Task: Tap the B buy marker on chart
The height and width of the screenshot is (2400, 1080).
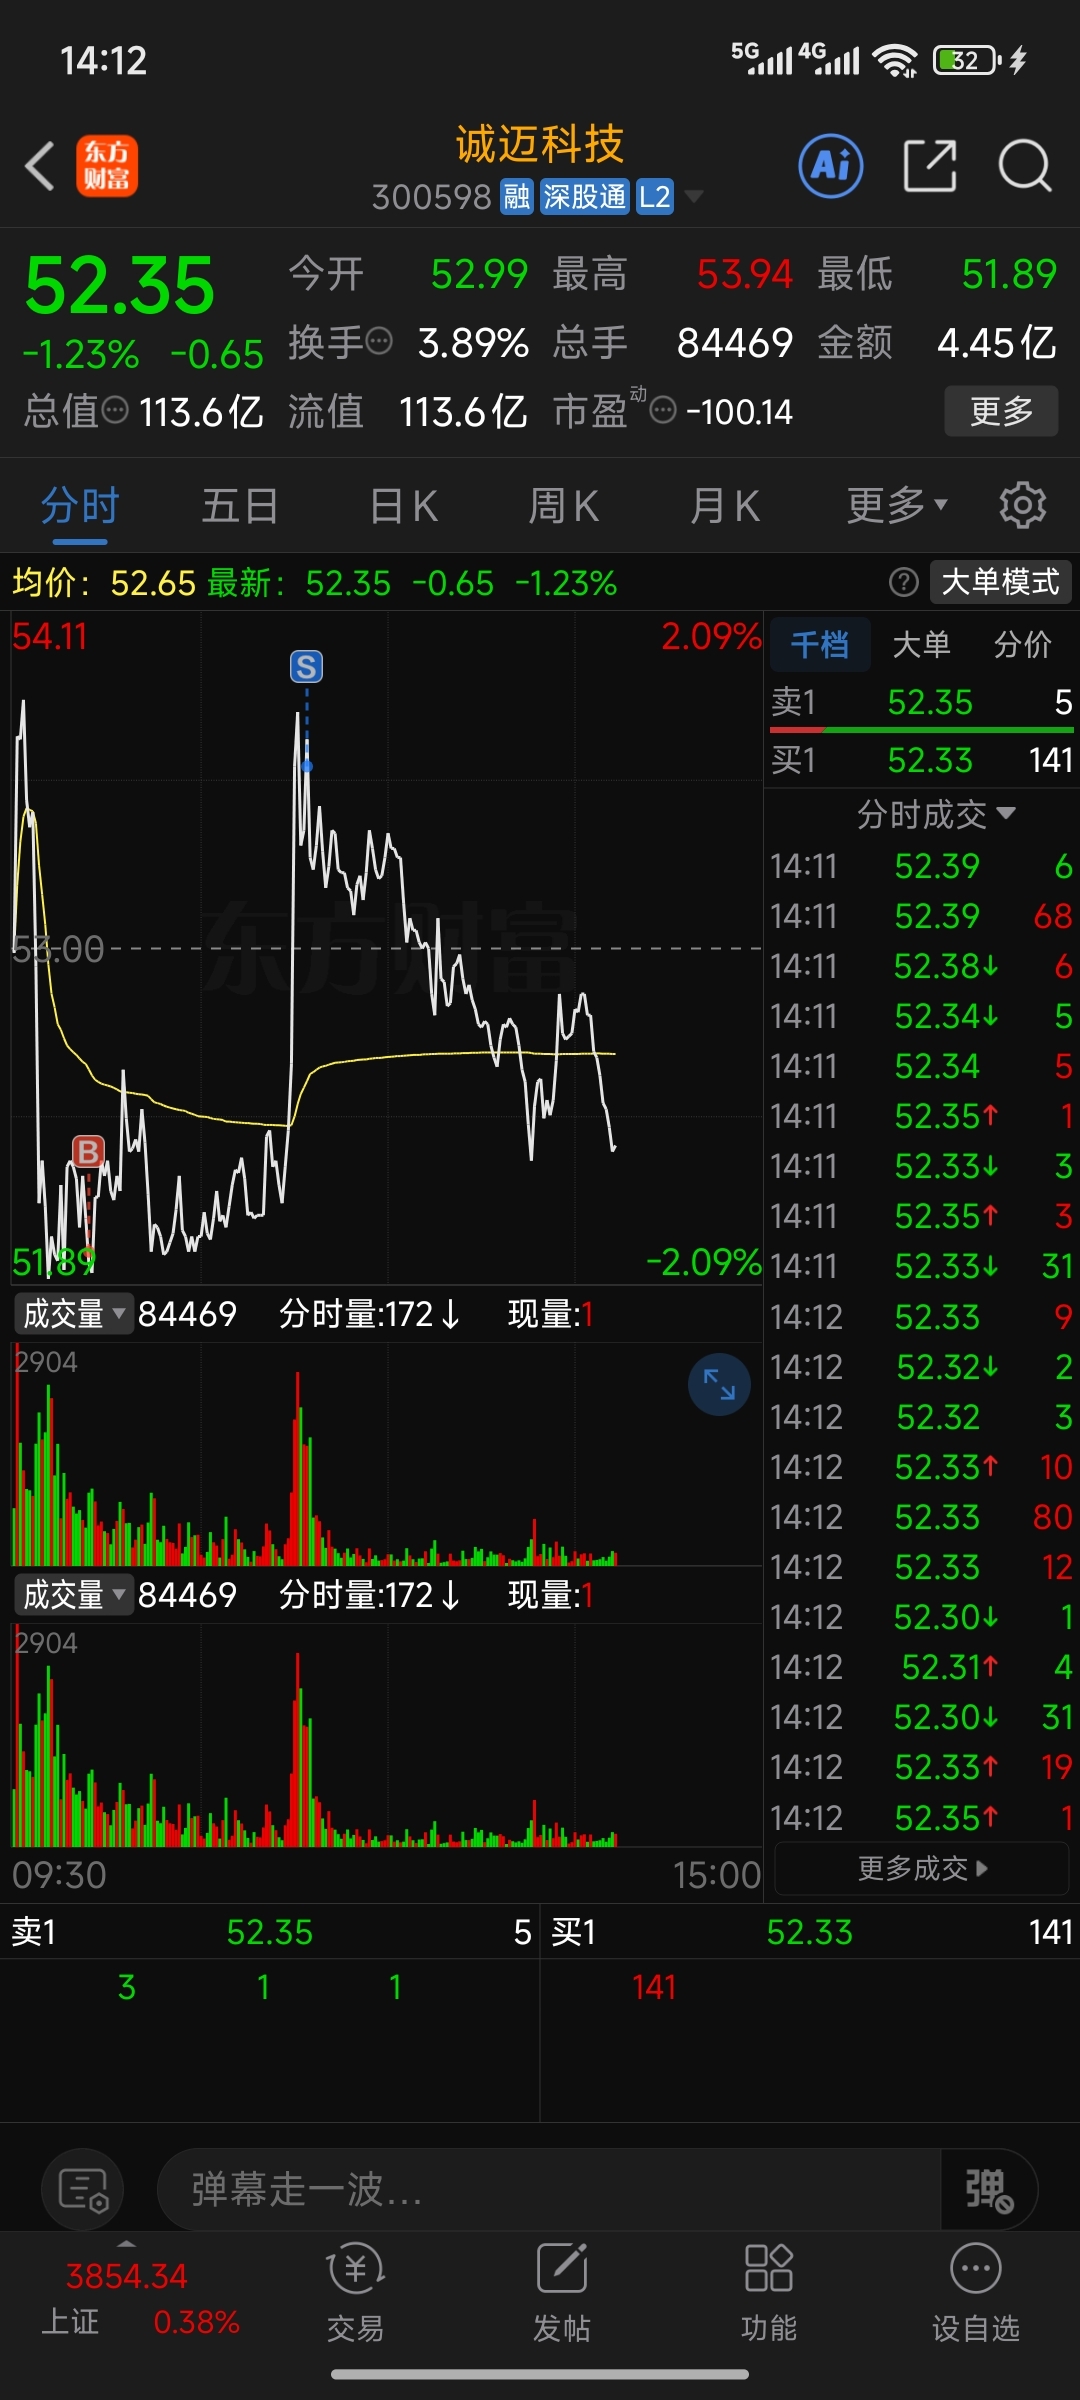Action: [88, 1152]
